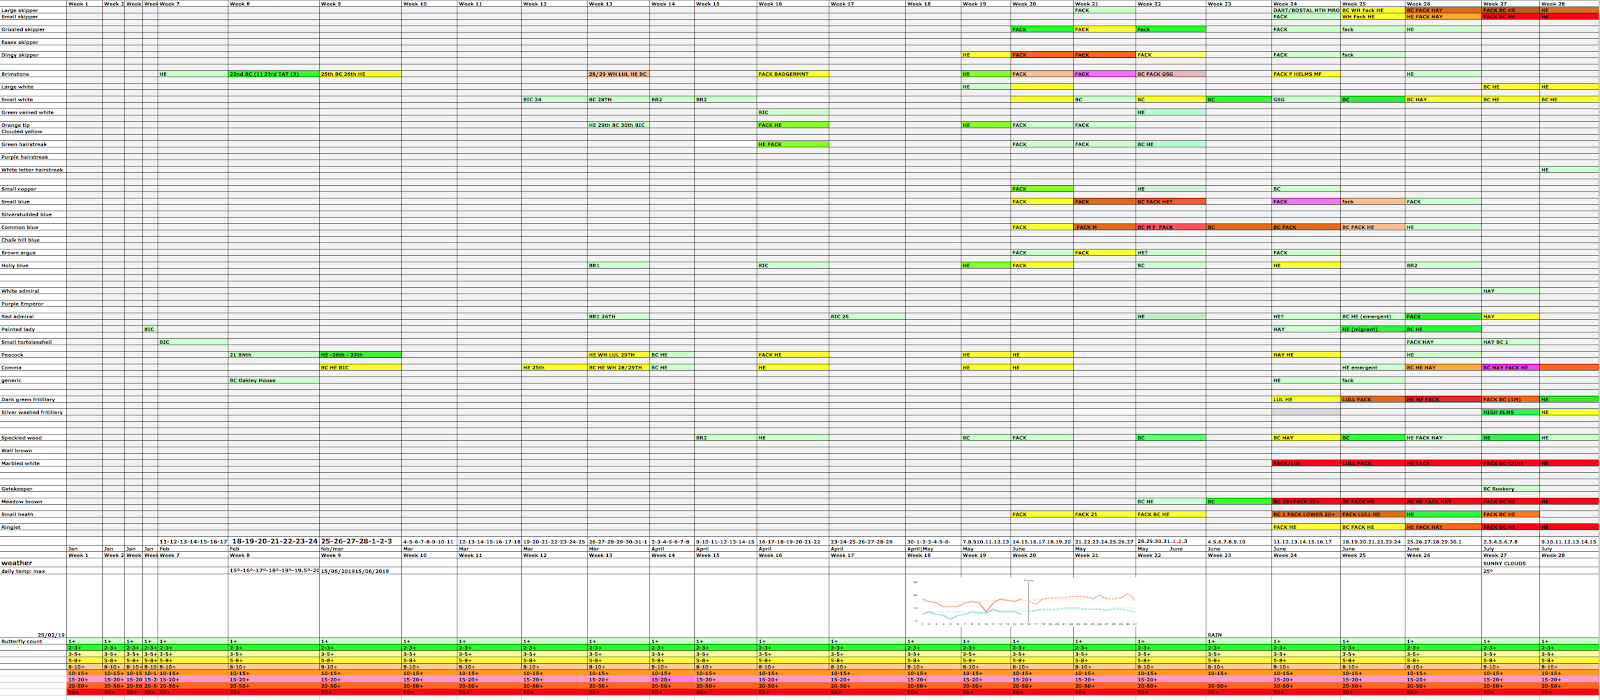Click the 'HIGH ELMS' green cell

(1510, 412)
